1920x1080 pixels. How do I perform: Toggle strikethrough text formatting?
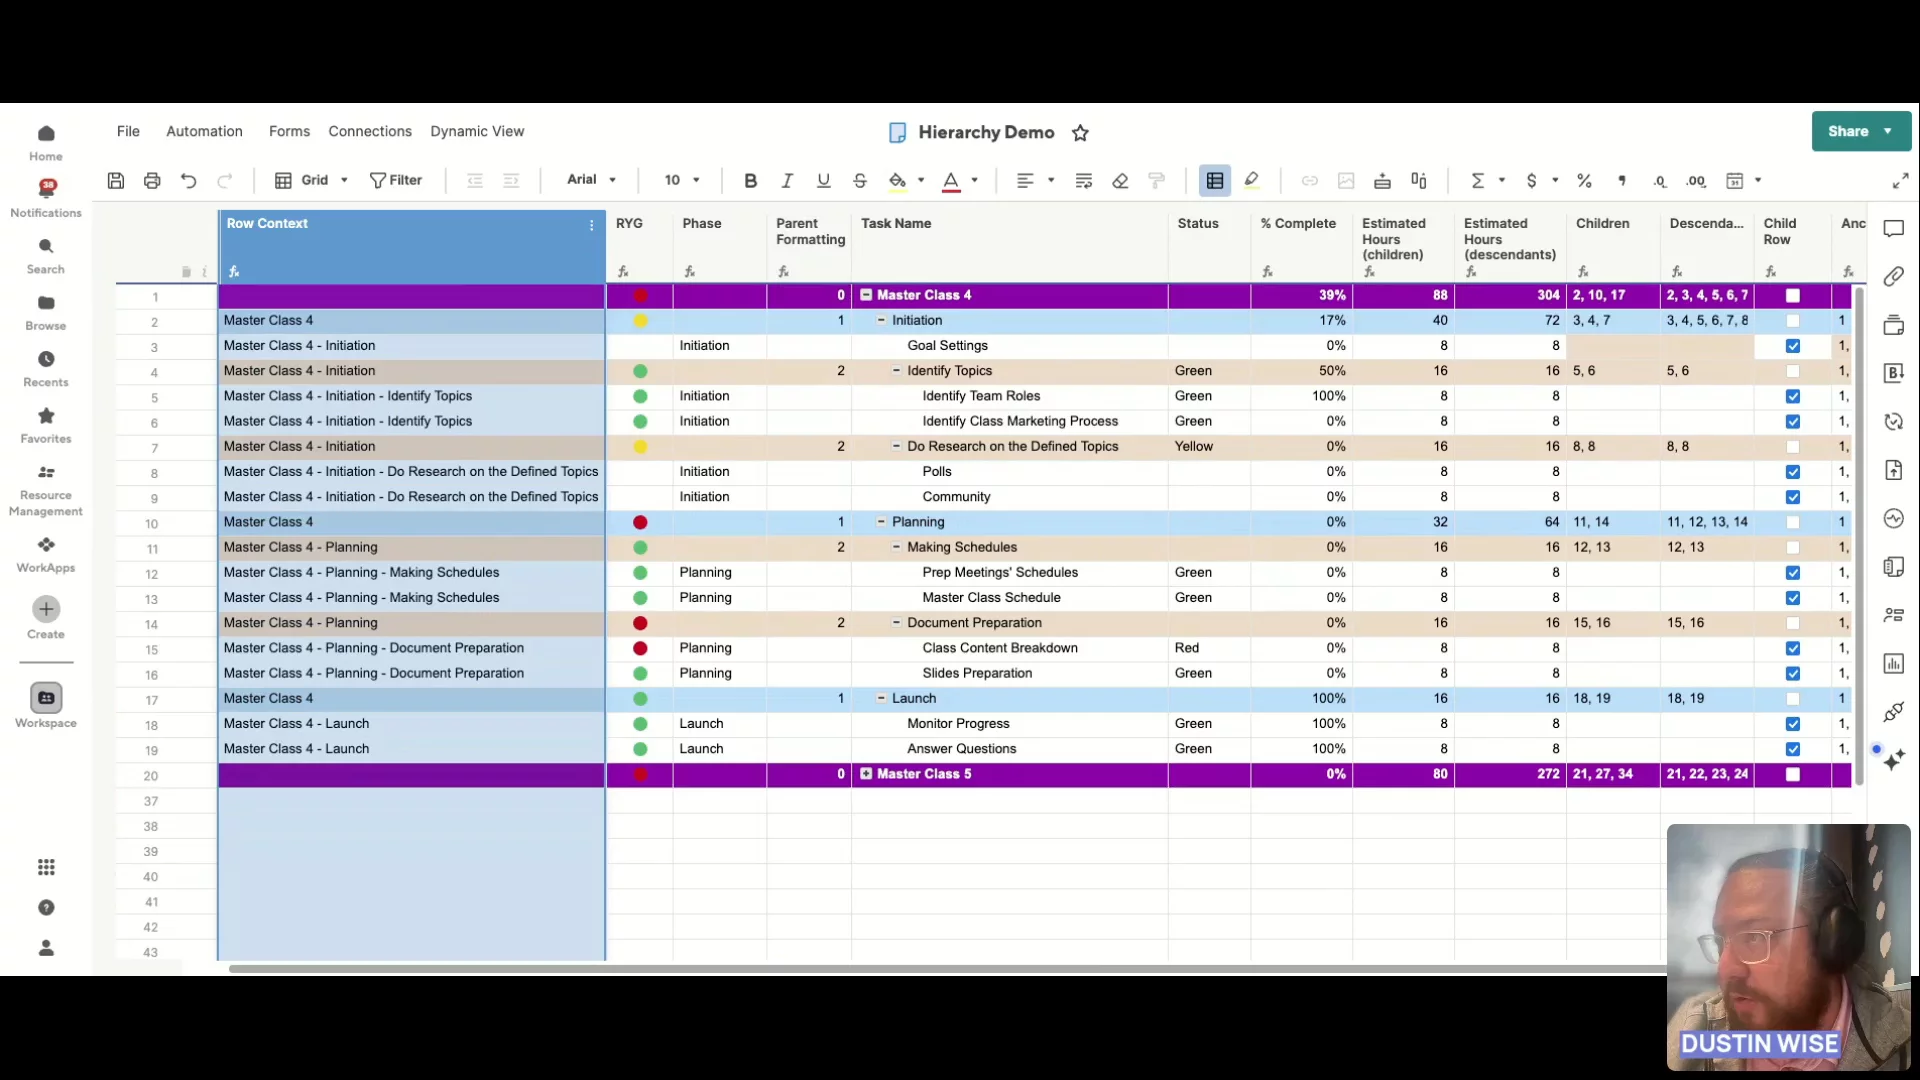[860, 181]
